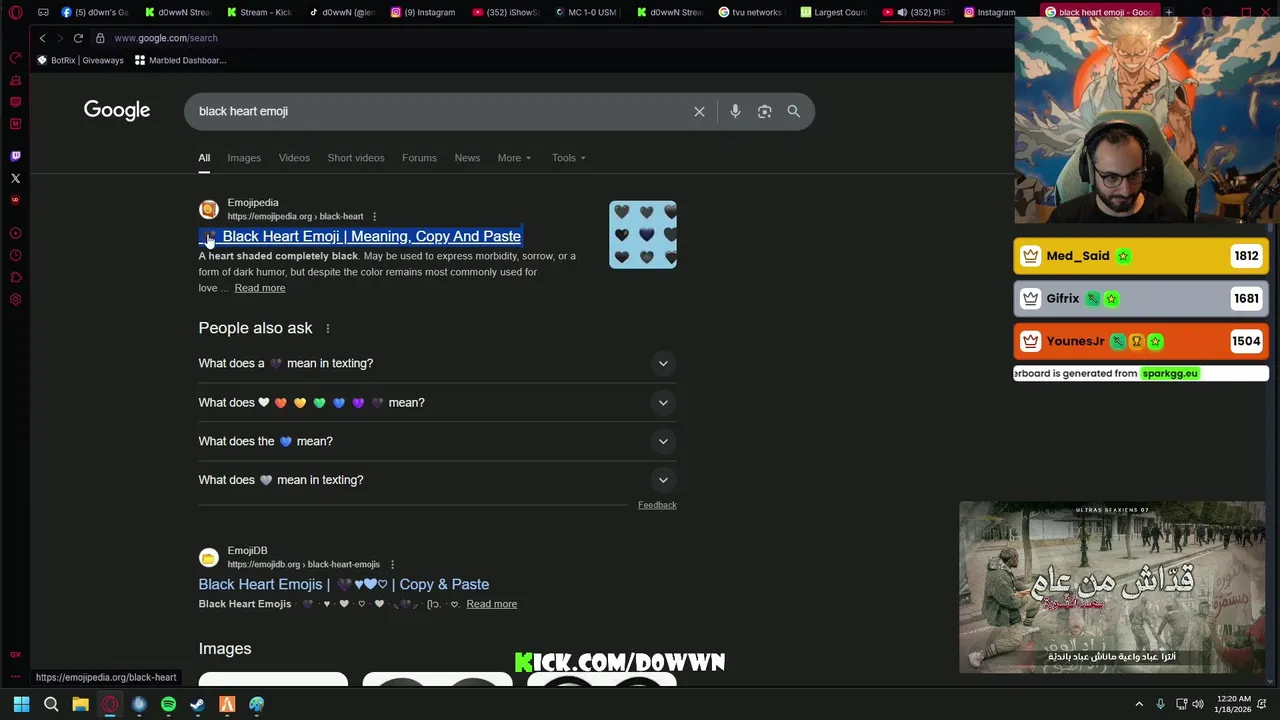Screen dimensions: 1280x720
Task: Open Twitch in the Opera sidebar
Action: tap(15, 156)
